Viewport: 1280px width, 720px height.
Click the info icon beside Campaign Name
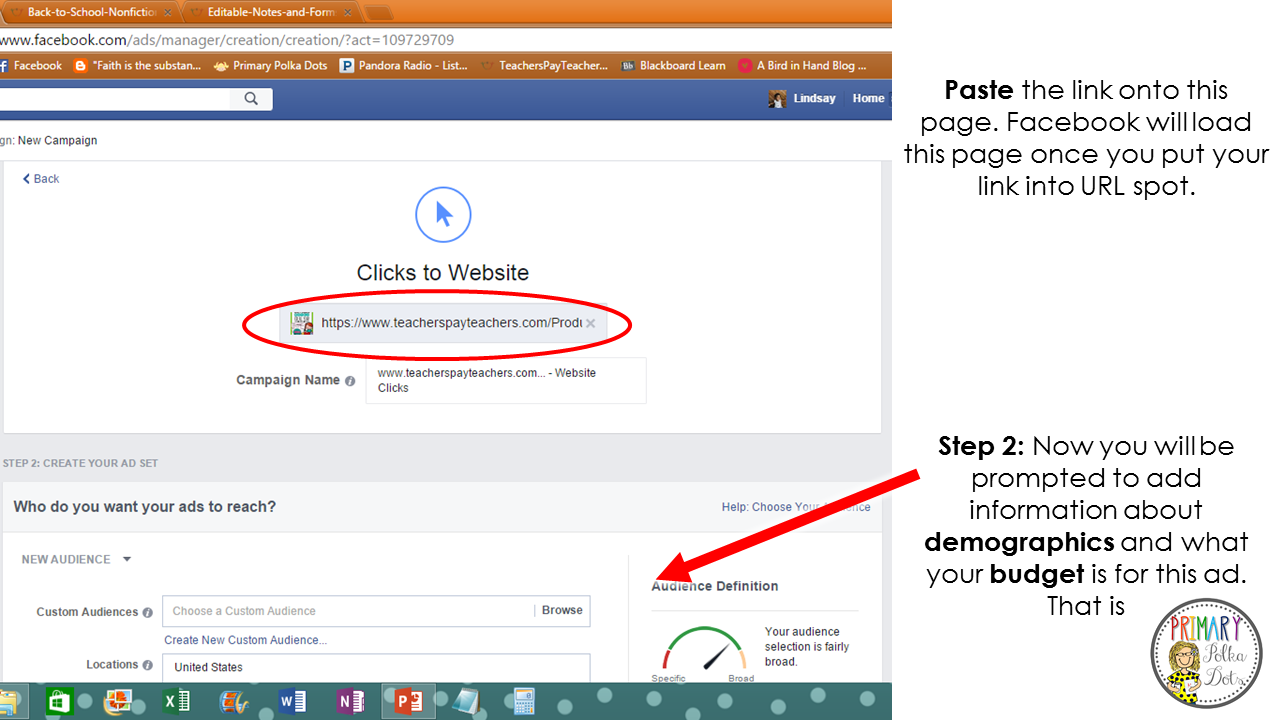coord(350,381)
